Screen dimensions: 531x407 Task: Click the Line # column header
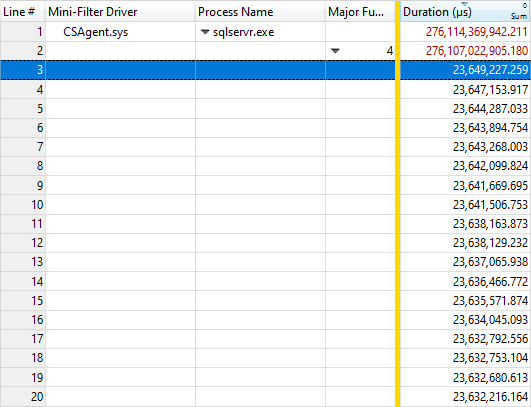(x=19, y=12)
